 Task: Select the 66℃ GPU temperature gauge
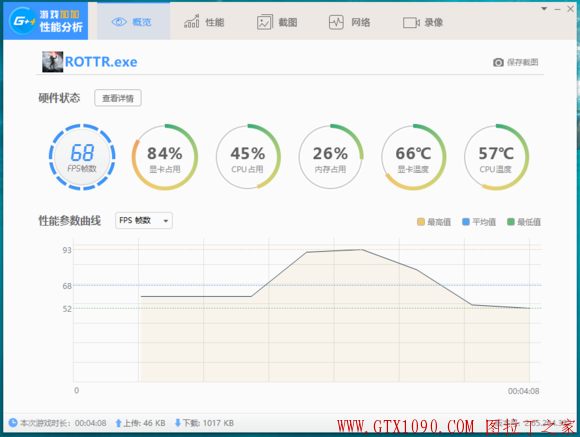coord(413,157)
